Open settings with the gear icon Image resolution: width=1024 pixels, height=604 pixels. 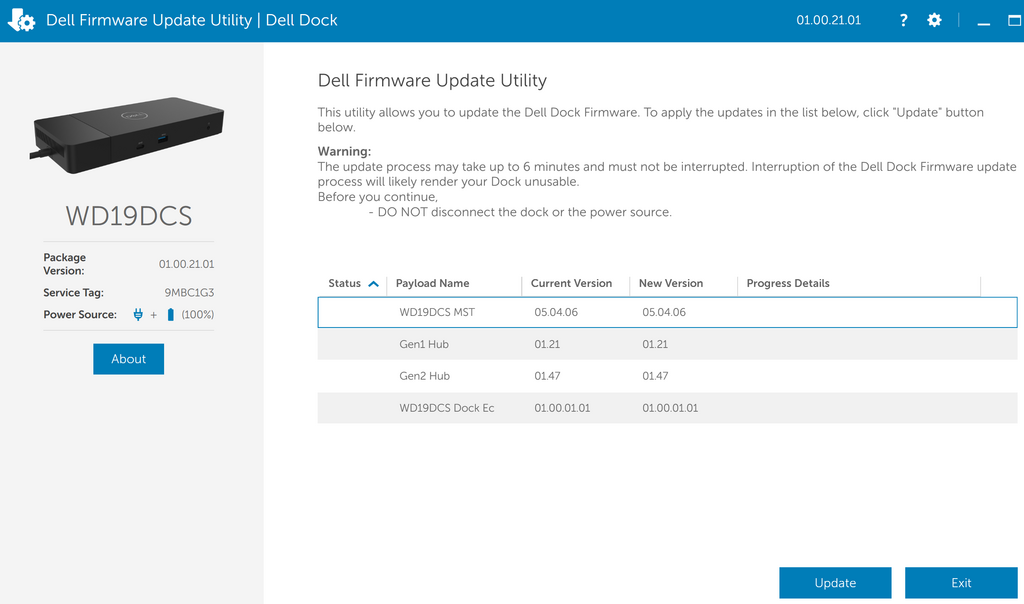coord(935,20)
